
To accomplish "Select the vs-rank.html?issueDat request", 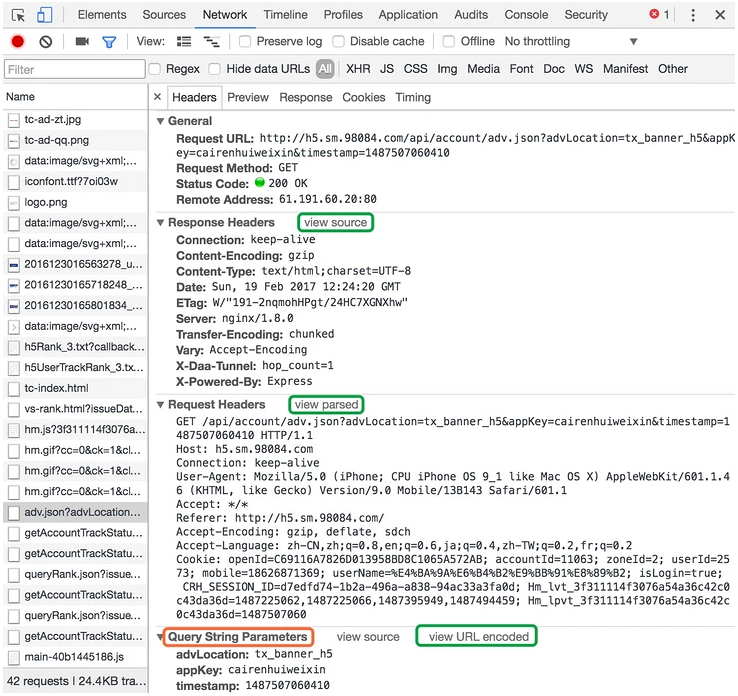I will (75, 409).
